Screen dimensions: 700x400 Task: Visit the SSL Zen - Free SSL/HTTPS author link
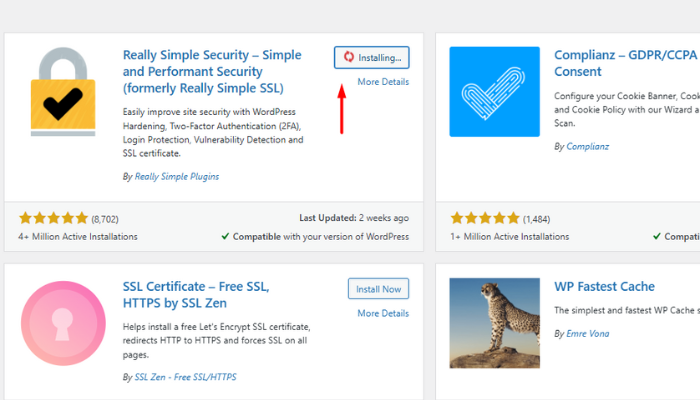tap(186, 377)
